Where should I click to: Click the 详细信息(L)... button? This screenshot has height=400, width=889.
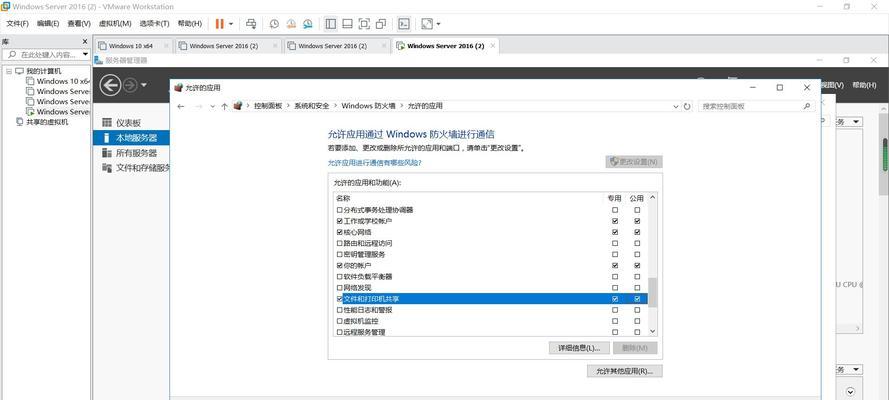(579, 348)
